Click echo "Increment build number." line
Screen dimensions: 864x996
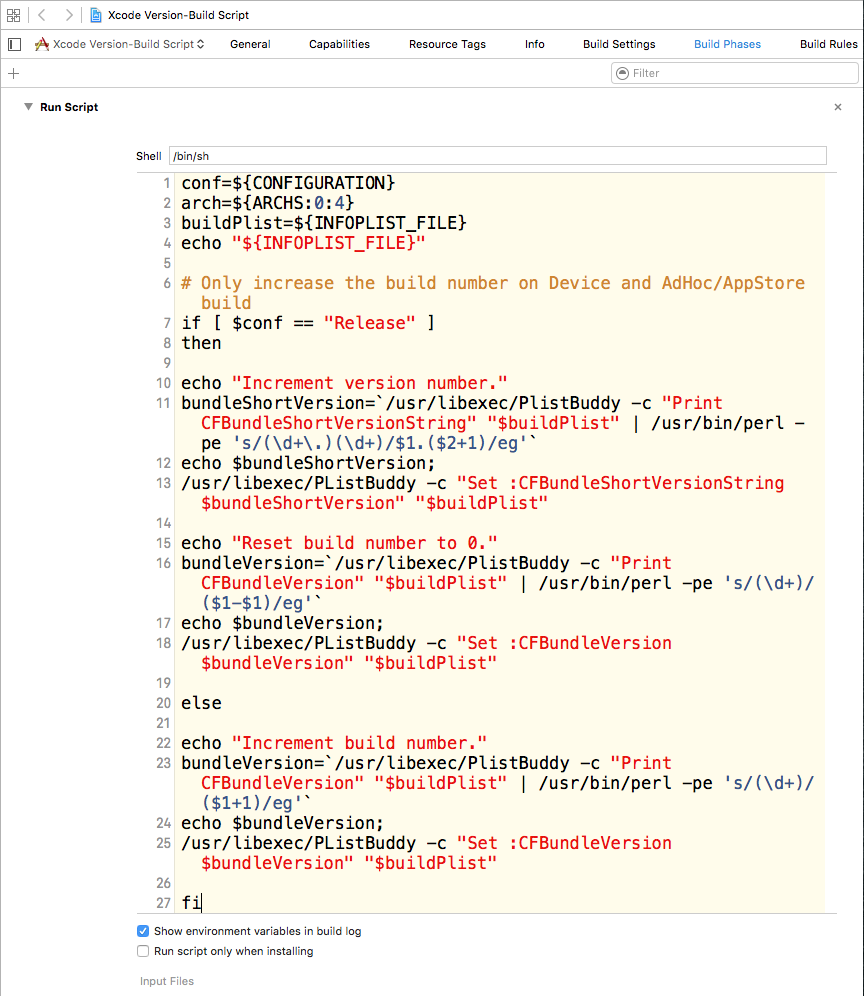coord(334,743)
